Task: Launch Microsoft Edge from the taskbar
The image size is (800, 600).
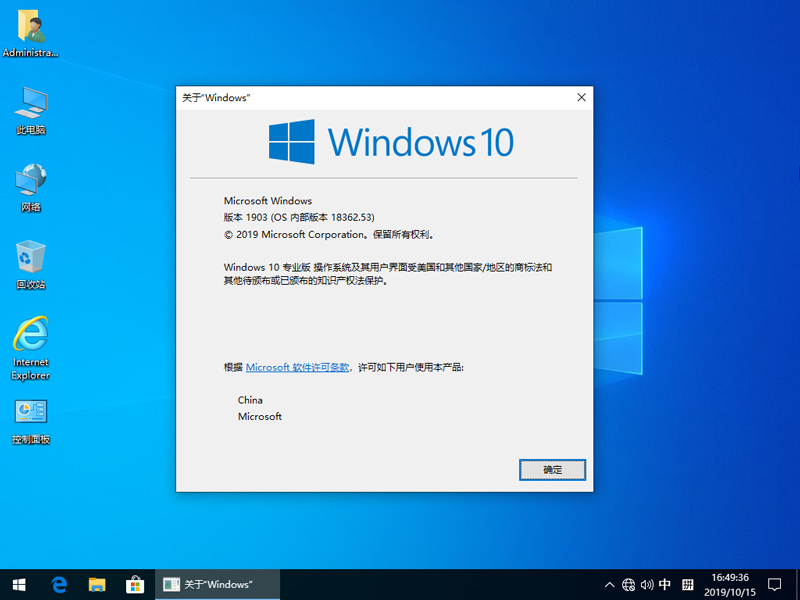Action: (x=59, y=584)
